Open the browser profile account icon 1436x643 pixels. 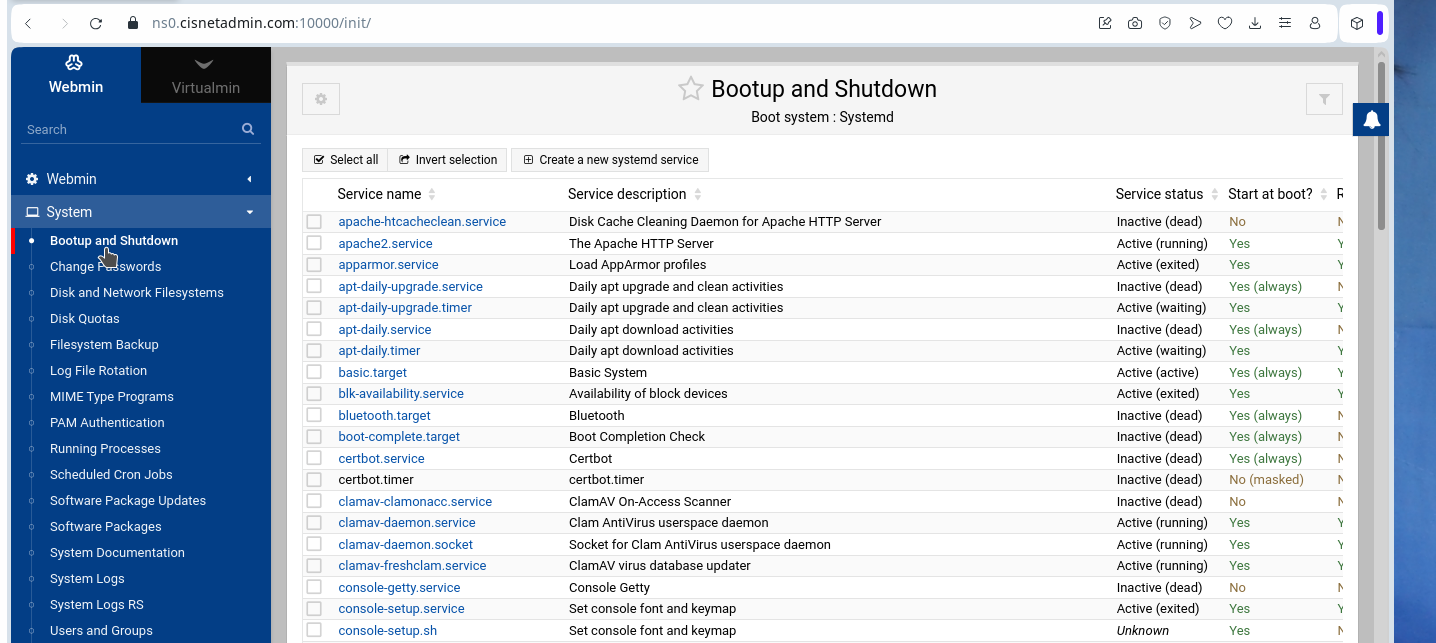(1315, 23)
